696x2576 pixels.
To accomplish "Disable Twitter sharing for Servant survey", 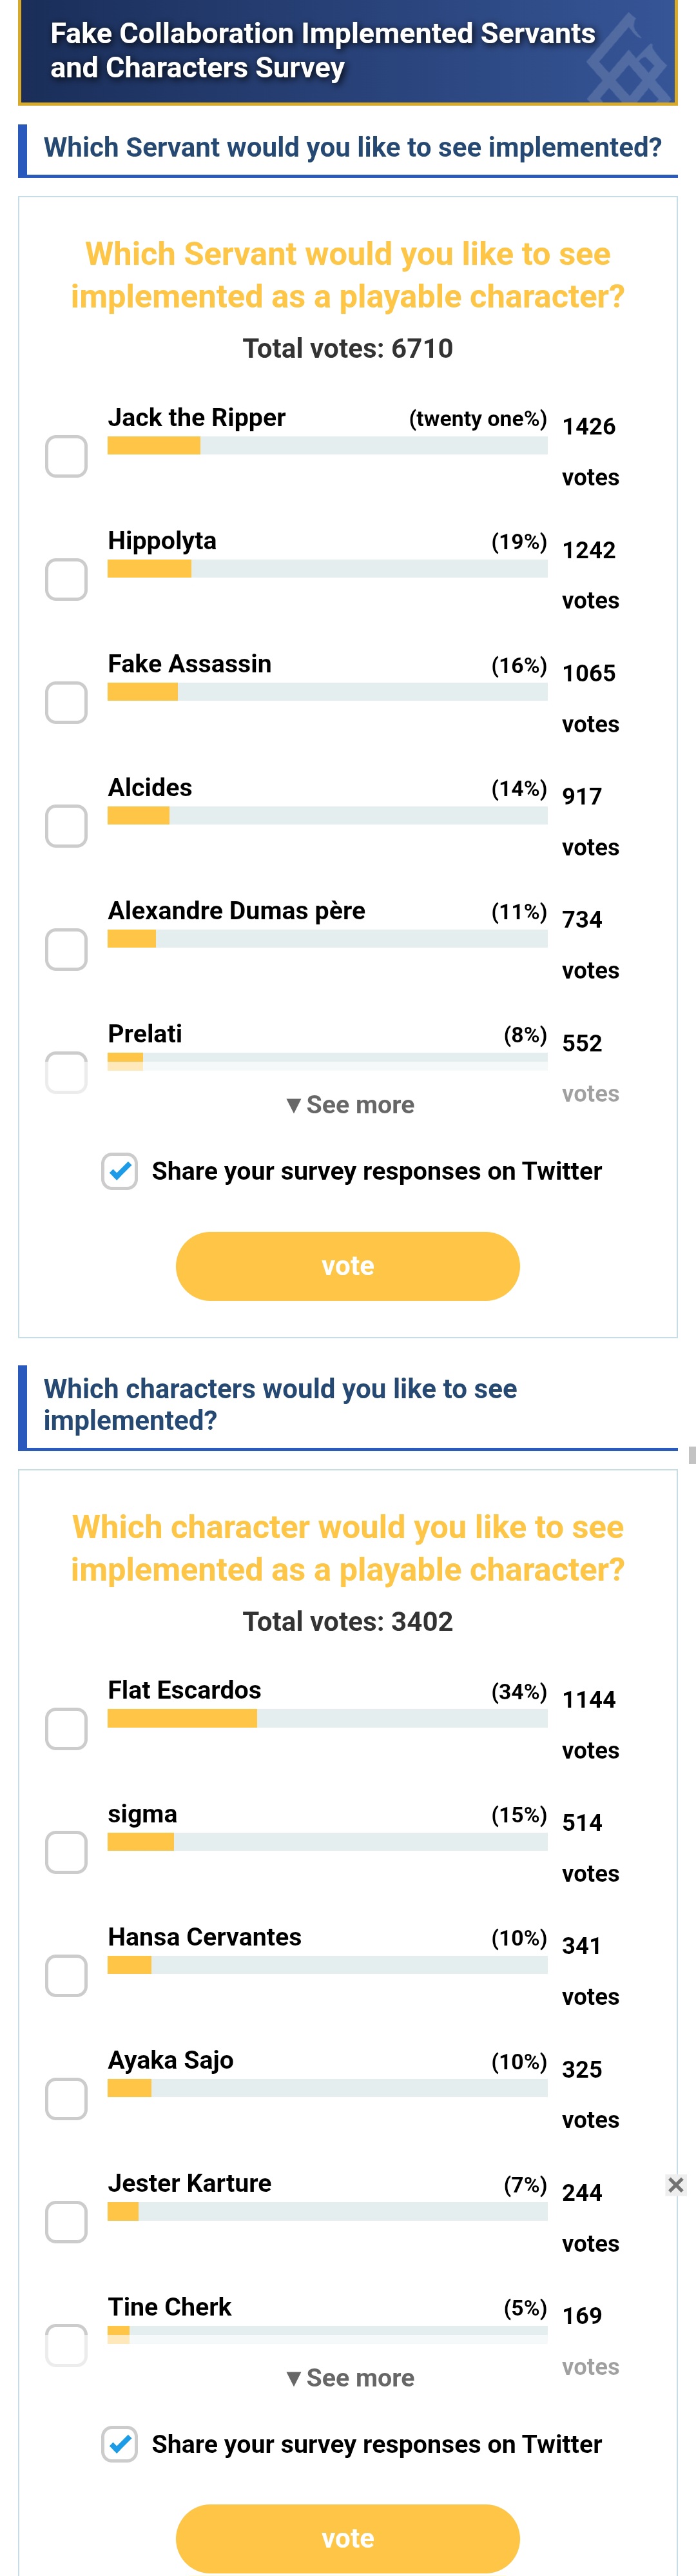I will [x=120, y=1171].
